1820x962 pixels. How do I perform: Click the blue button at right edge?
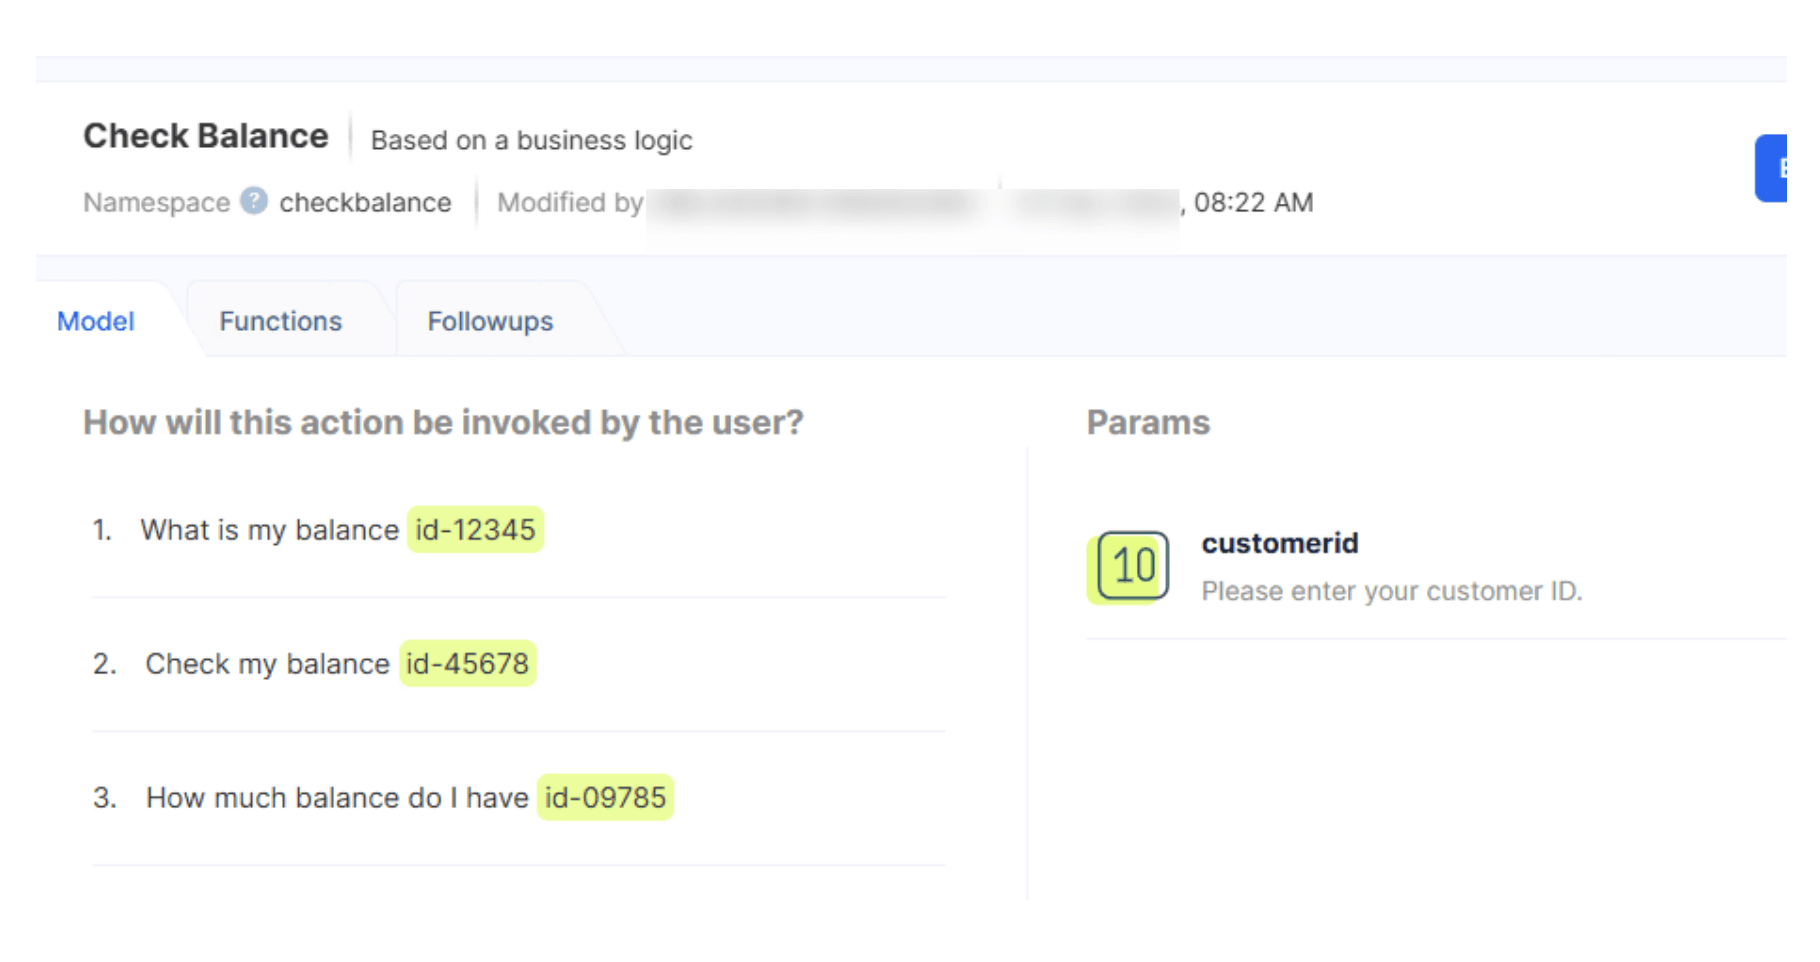[x=1772, y=168]
